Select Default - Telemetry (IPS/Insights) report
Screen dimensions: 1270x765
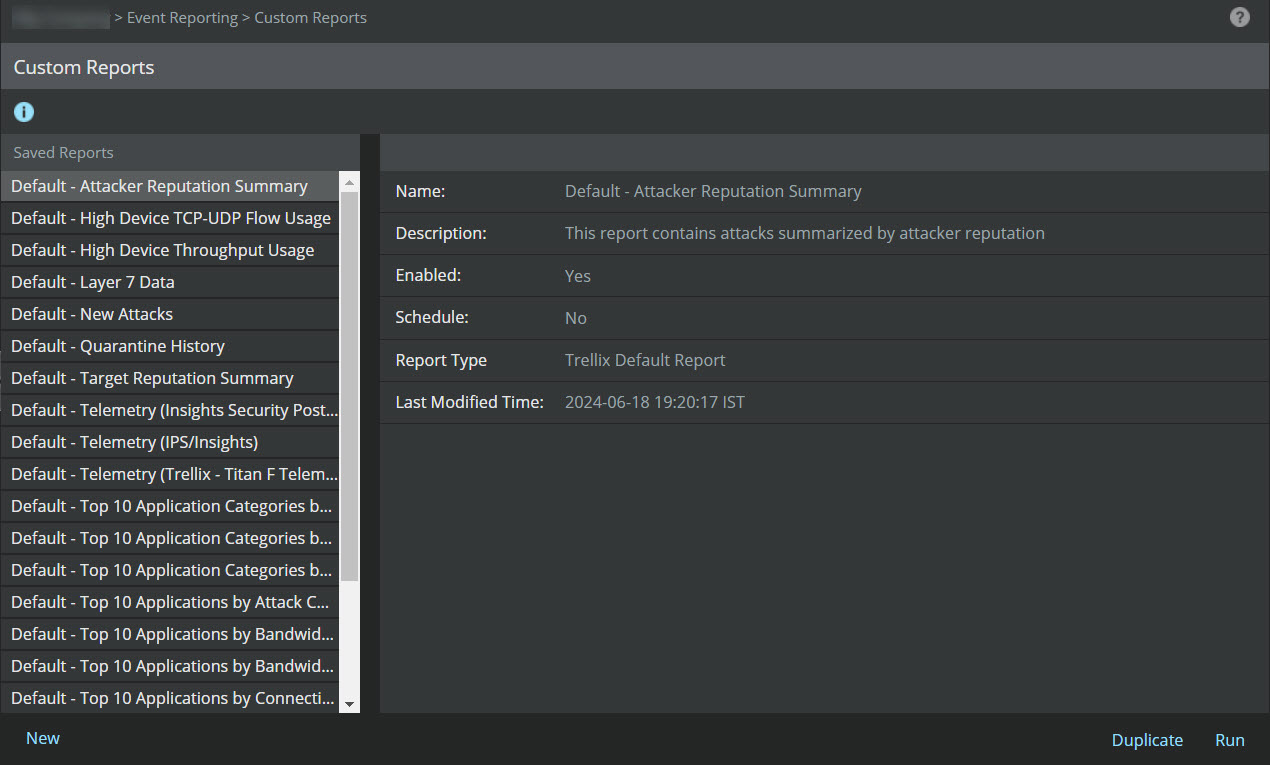(170, 442)
